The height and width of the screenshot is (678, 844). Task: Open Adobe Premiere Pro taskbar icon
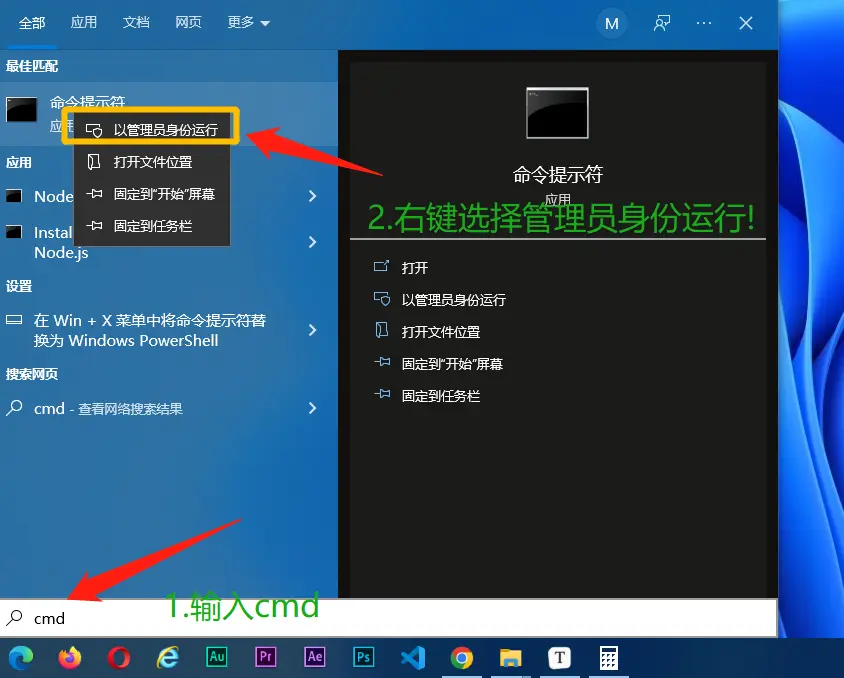coord(266,657)
